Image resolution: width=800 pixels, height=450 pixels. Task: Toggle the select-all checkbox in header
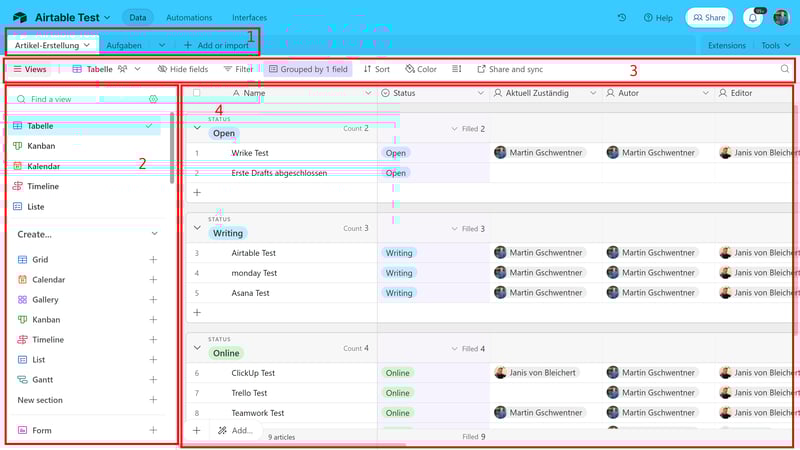click(196, 93)
